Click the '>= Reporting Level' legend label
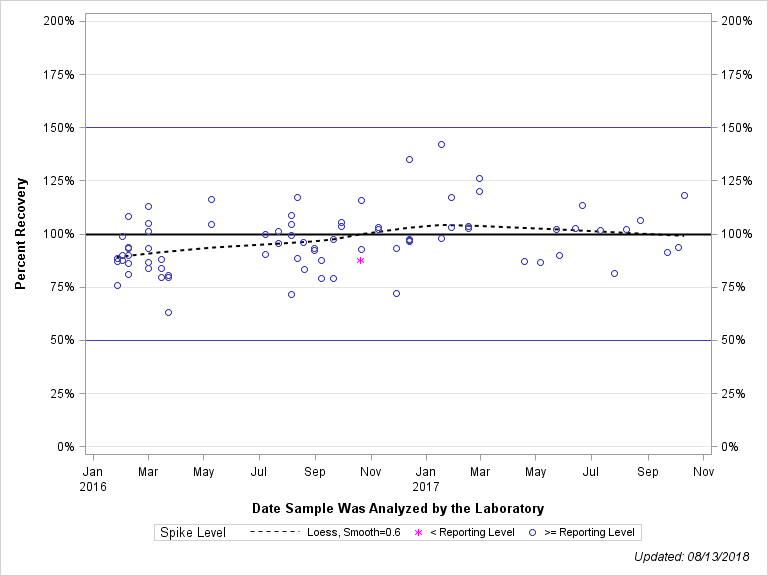 590,532
